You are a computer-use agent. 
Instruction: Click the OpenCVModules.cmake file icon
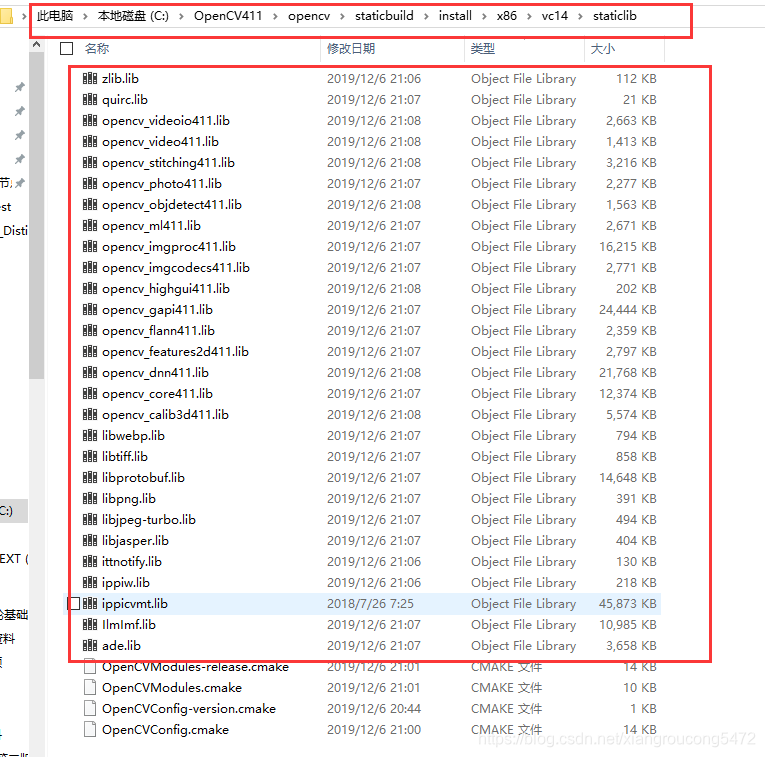click(x=90, y=687)
